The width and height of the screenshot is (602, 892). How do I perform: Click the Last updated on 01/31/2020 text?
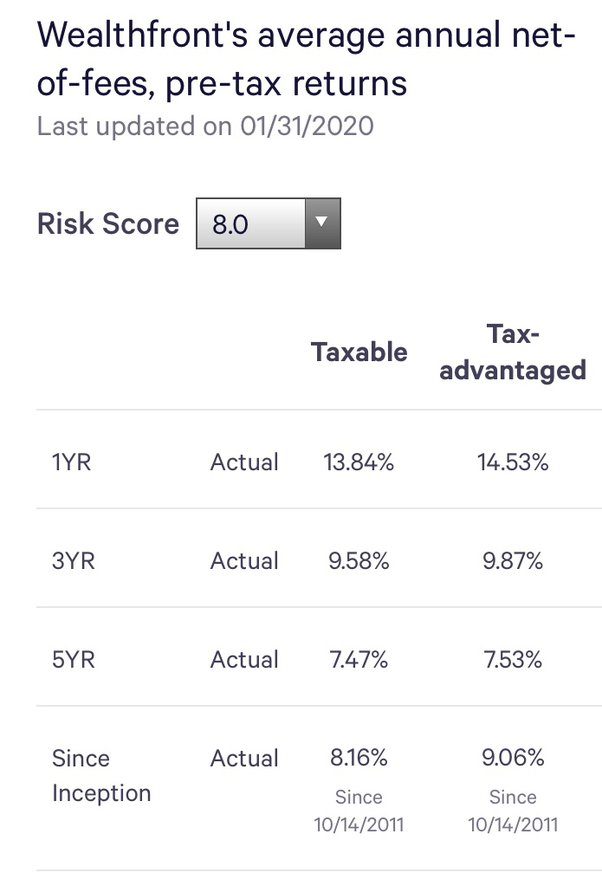(x=205, y=126)
